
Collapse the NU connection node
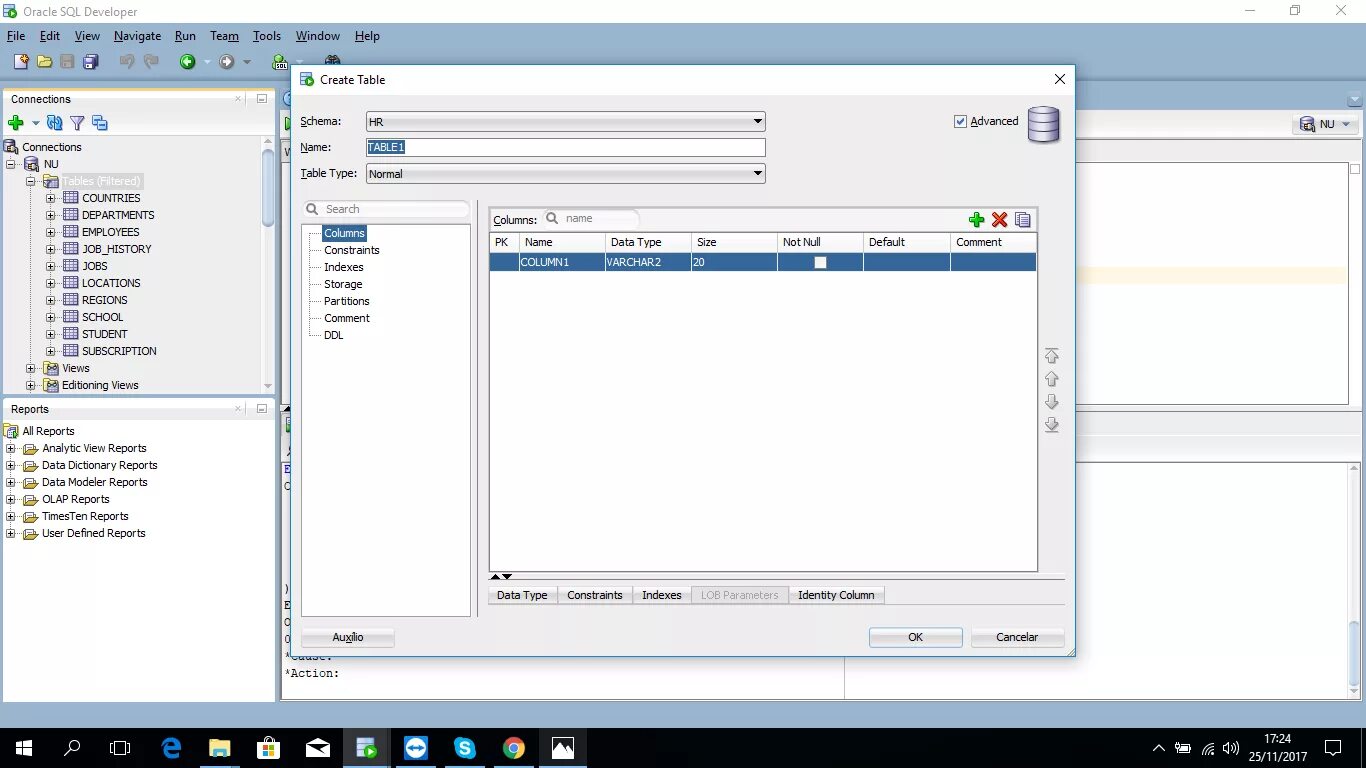click(10, 164)
